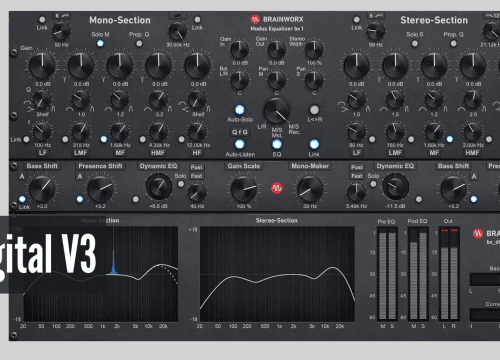
Task: Open Mono low-pass slope selector showing off
Action: (178, 16)
